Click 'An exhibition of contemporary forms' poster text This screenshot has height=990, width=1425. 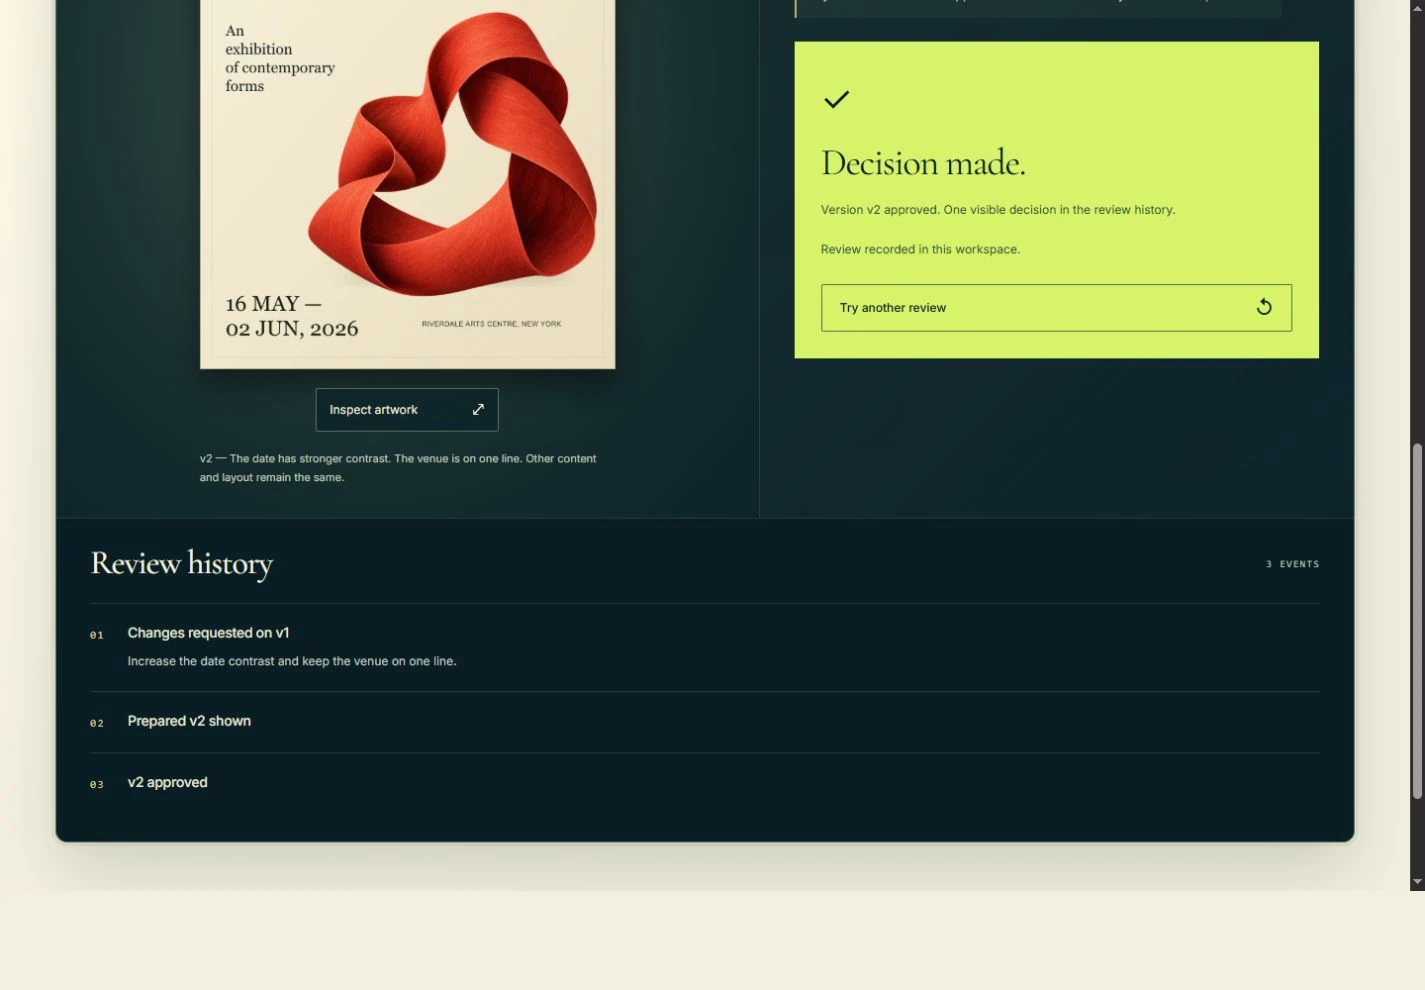pos(280,58)
